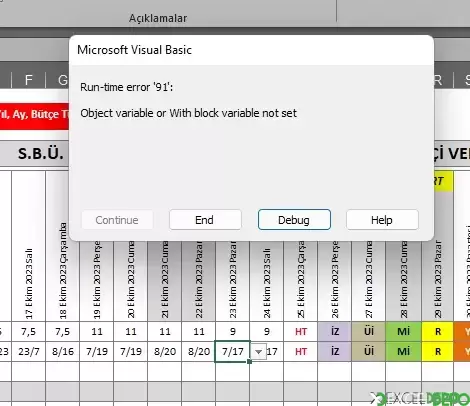Select the selected 7/17 cell under 23 Ekim
The height and width of the screenshot is (406, 470).
coord(232,351)
